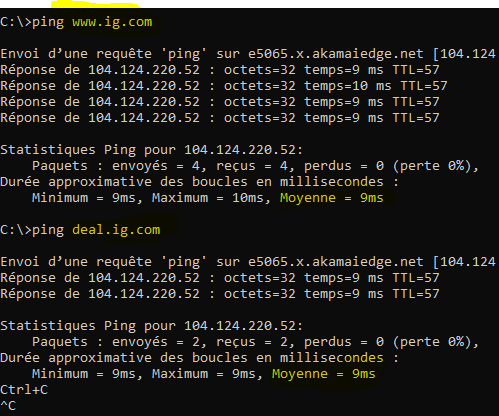The width and height of the screenshot is (499, 416).
Task: Click first 'Statistiques Ping pour 104.124.220.52' line
Action: [x=152, y=150]
